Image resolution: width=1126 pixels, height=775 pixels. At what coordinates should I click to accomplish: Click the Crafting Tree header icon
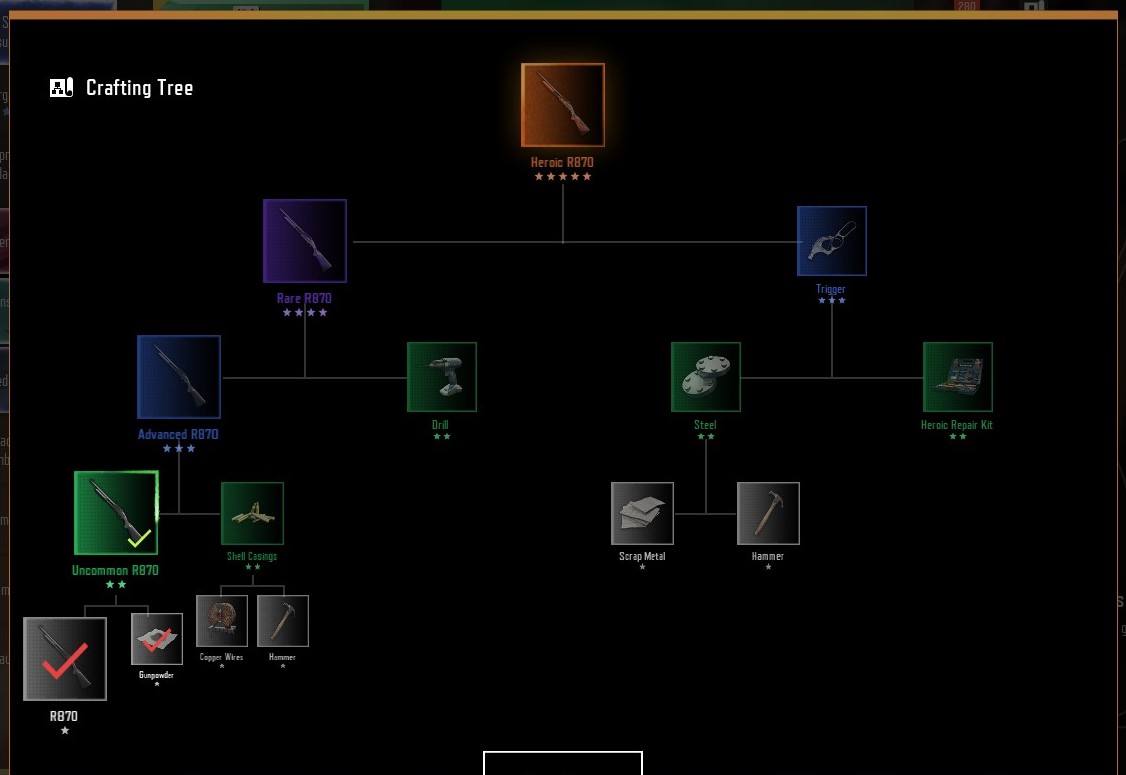(x=62, y=88)
